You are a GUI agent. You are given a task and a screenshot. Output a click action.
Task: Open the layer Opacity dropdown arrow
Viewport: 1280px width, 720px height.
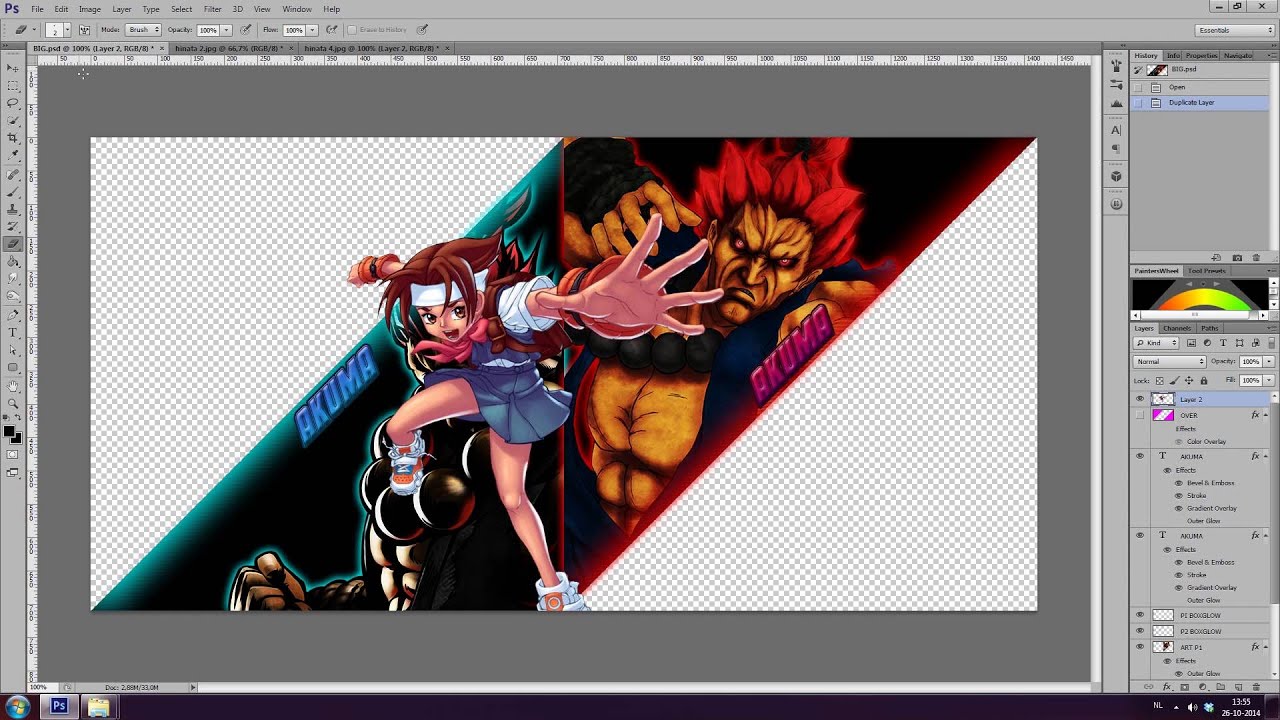[x=1269, y=361]
